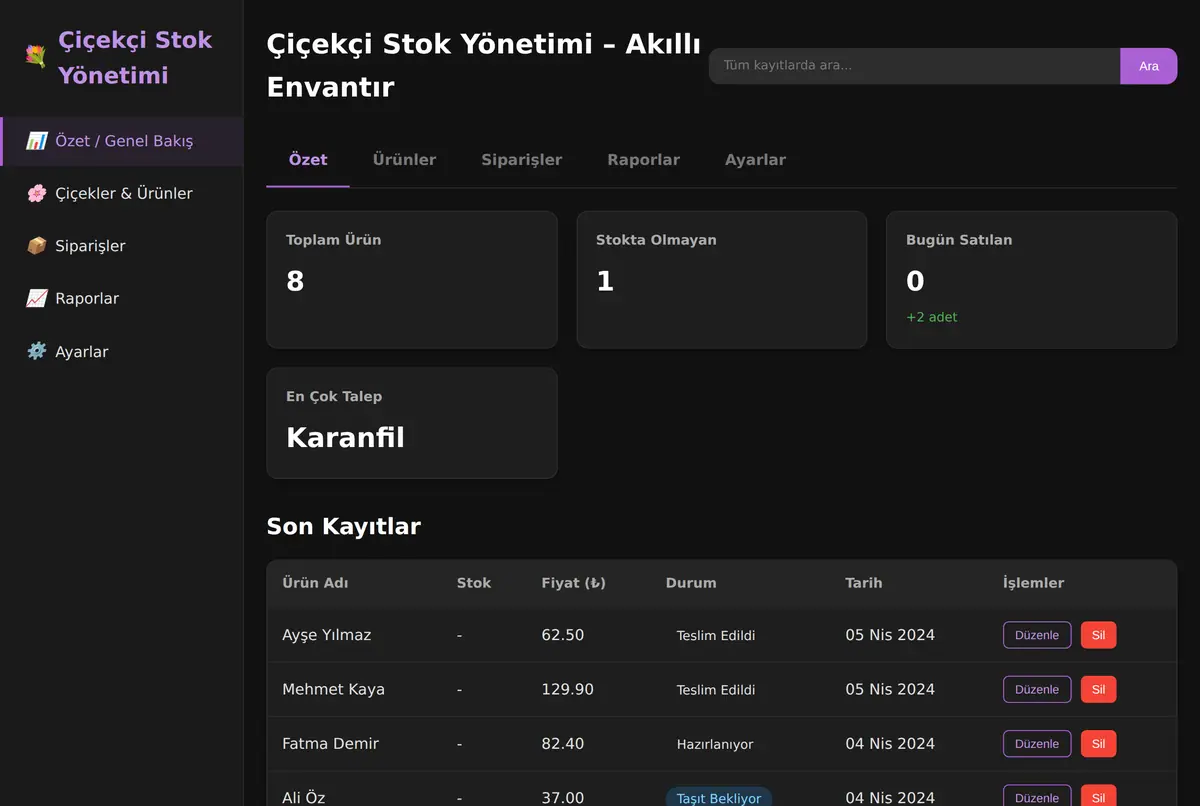This screenshot has height=806, width=1200.
Task: Go to Çiçekler & Ürünler sidebar item
Action: click(x=121, y=194)
